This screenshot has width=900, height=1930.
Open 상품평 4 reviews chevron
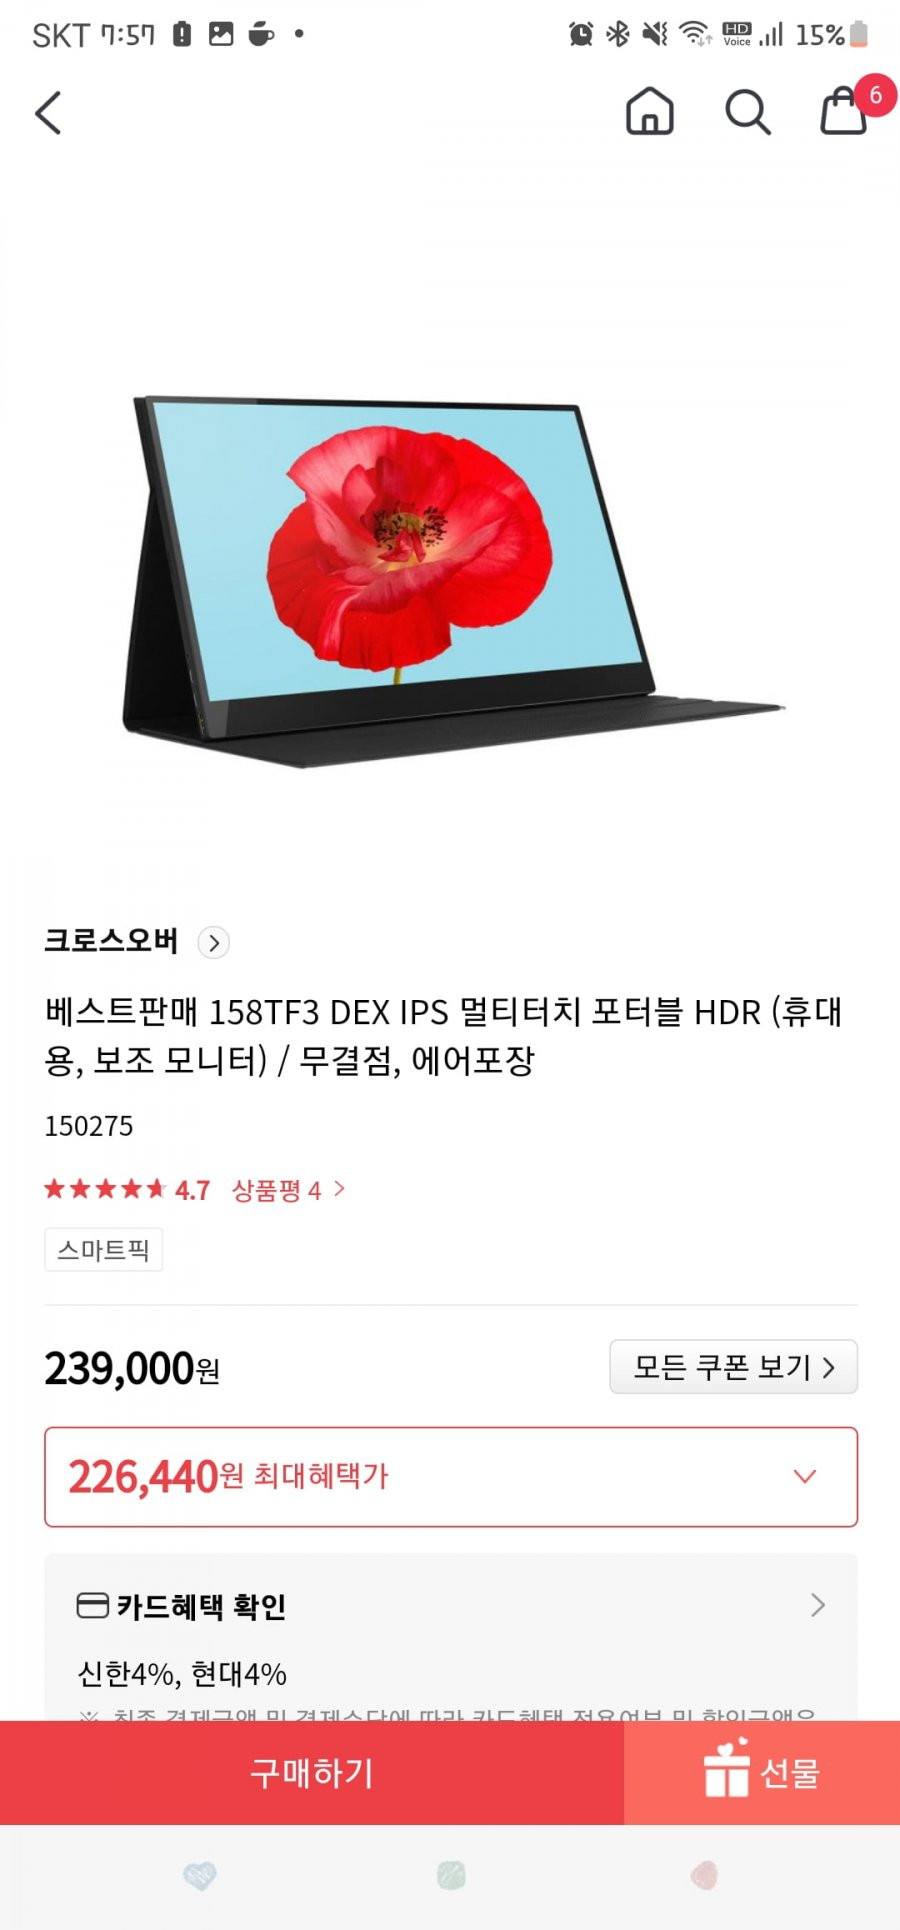click(x=339, y=1188)
